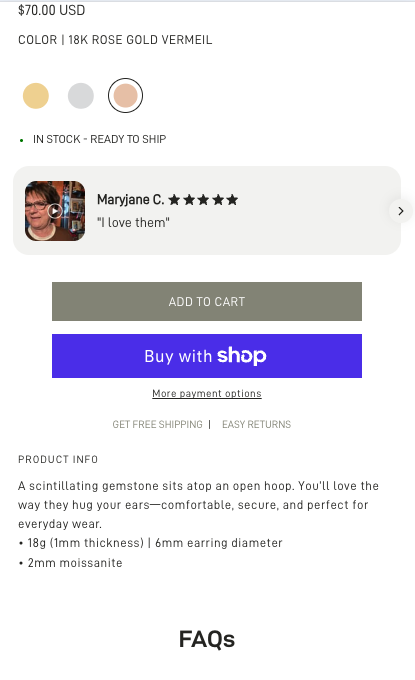This screenshot has height=680, width=415.
Task: Show next customer review with arrow
Action: click(400, 211)
